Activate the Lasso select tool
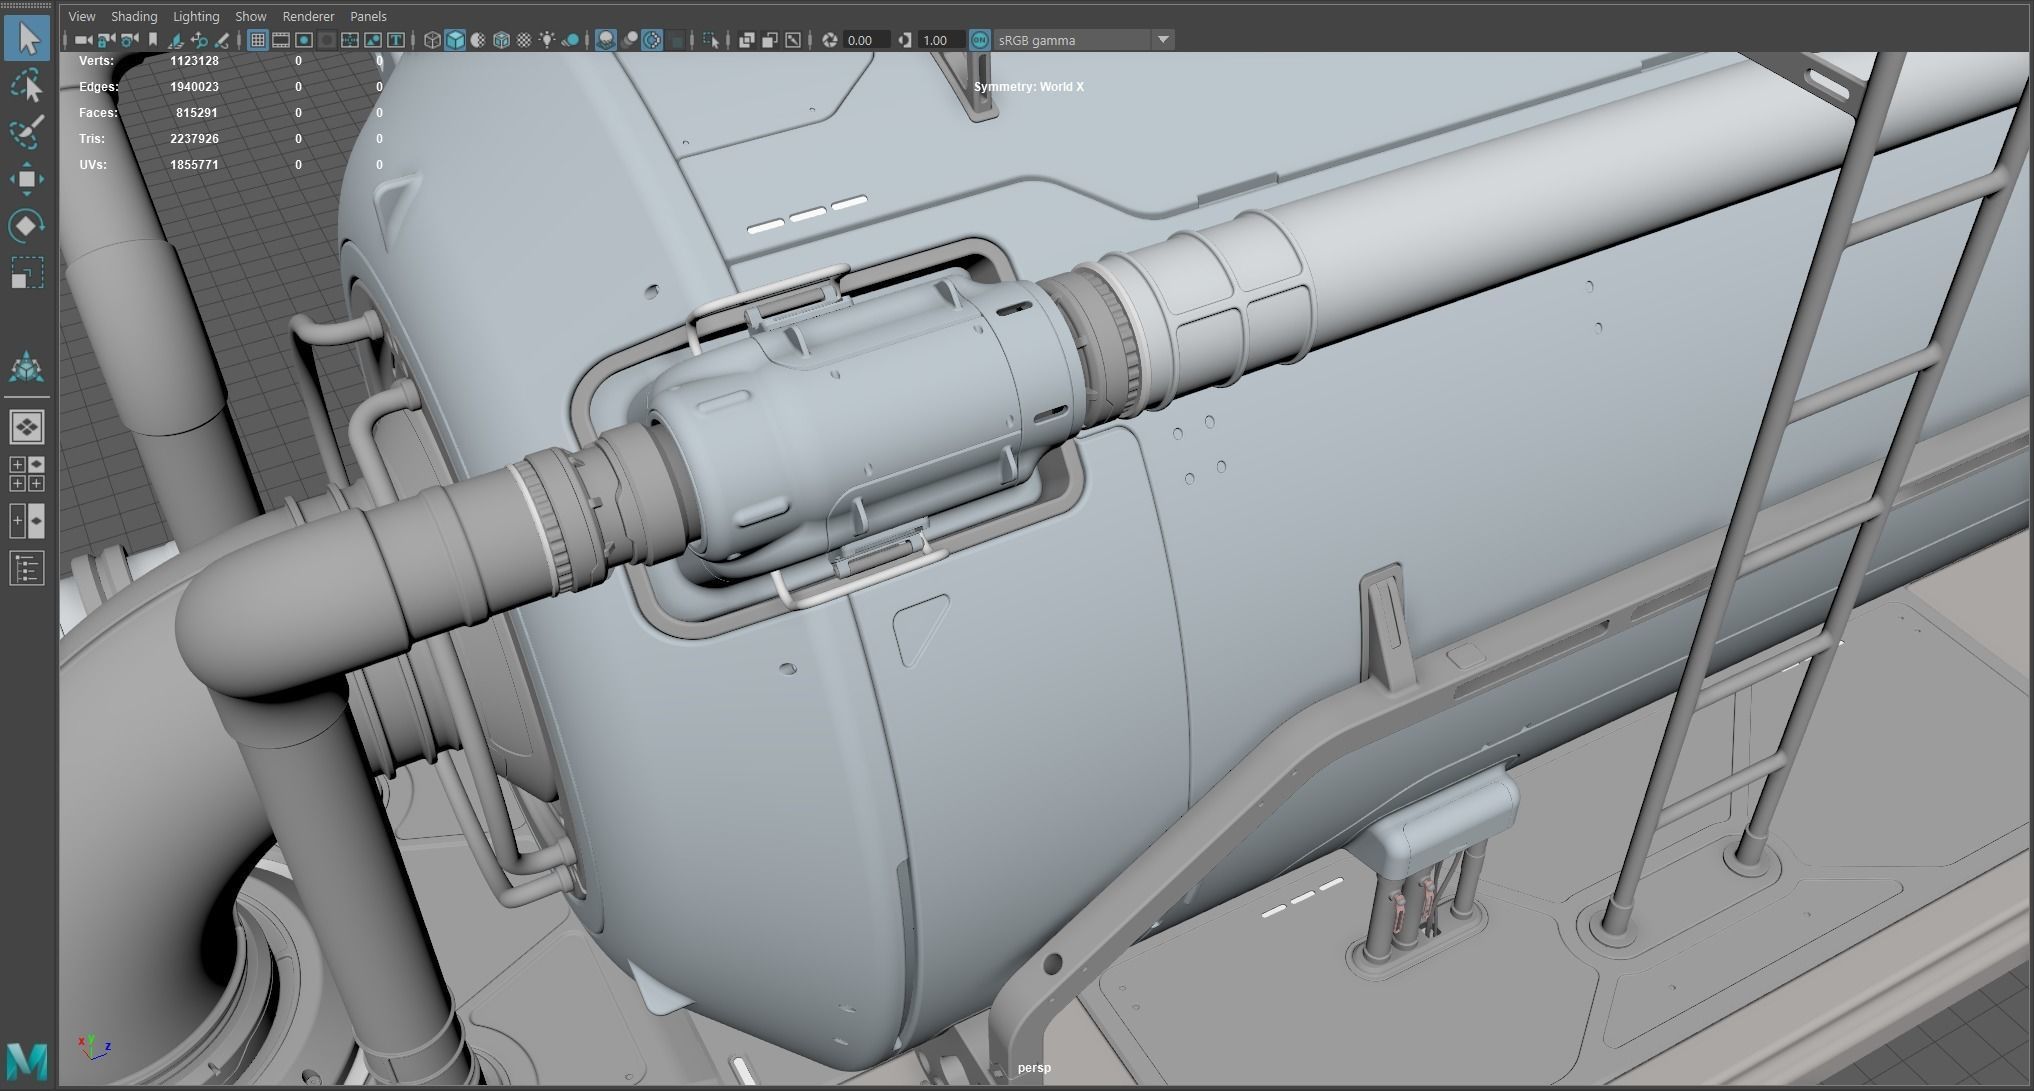 27,86
